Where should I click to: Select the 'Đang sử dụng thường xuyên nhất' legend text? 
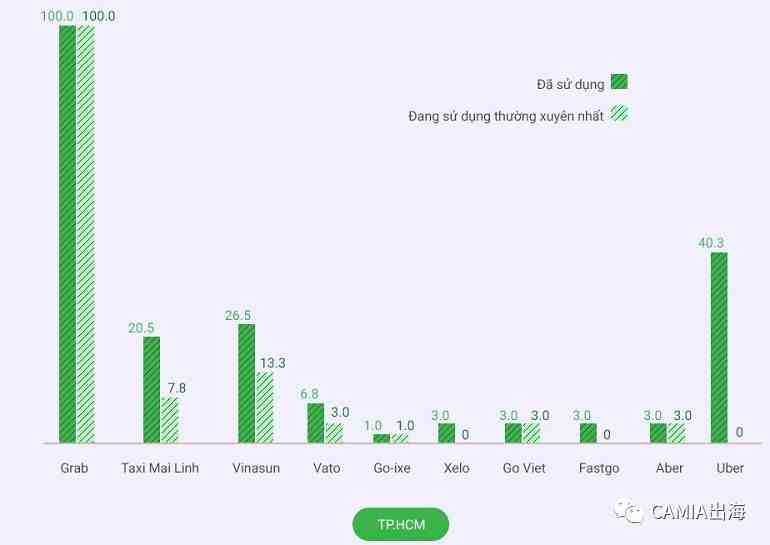coord(506,116)
